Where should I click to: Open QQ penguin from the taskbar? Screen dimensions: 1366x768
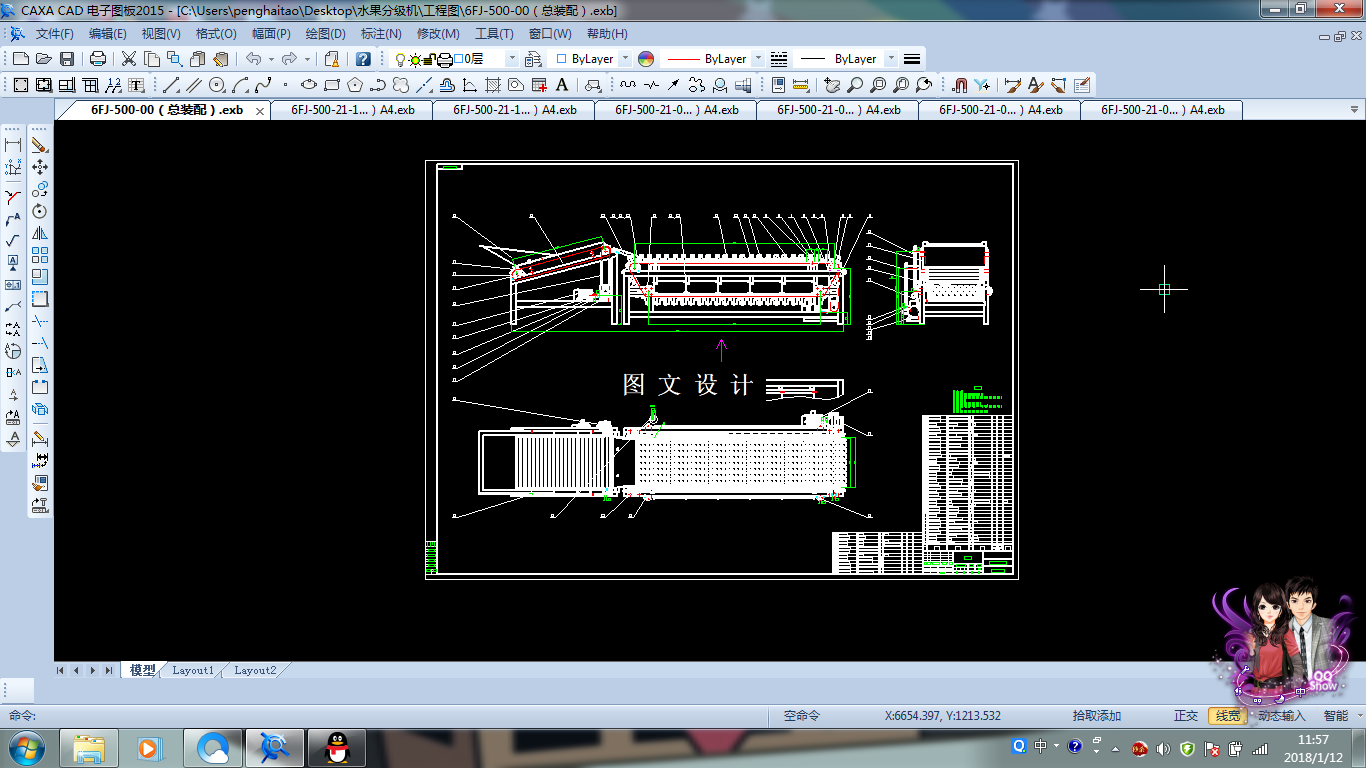[x=336, y=747]
